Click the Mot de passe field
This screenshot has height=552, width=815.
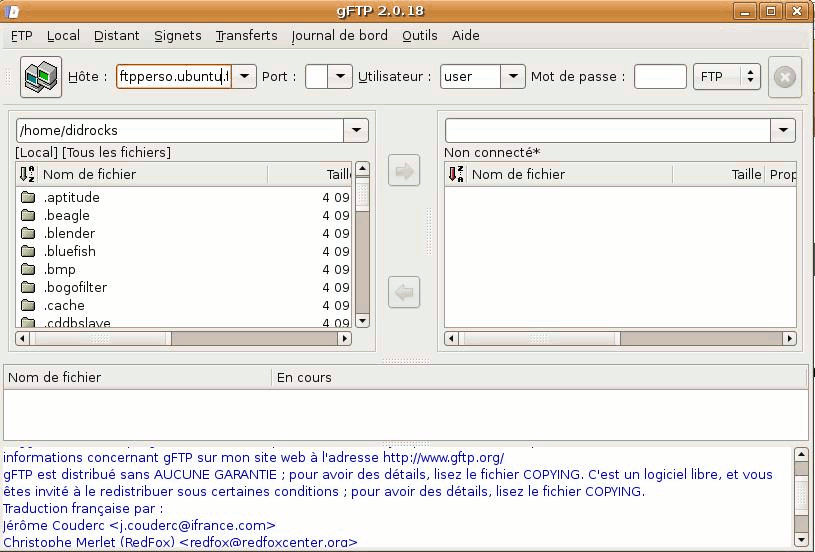(x=660, y=76)
